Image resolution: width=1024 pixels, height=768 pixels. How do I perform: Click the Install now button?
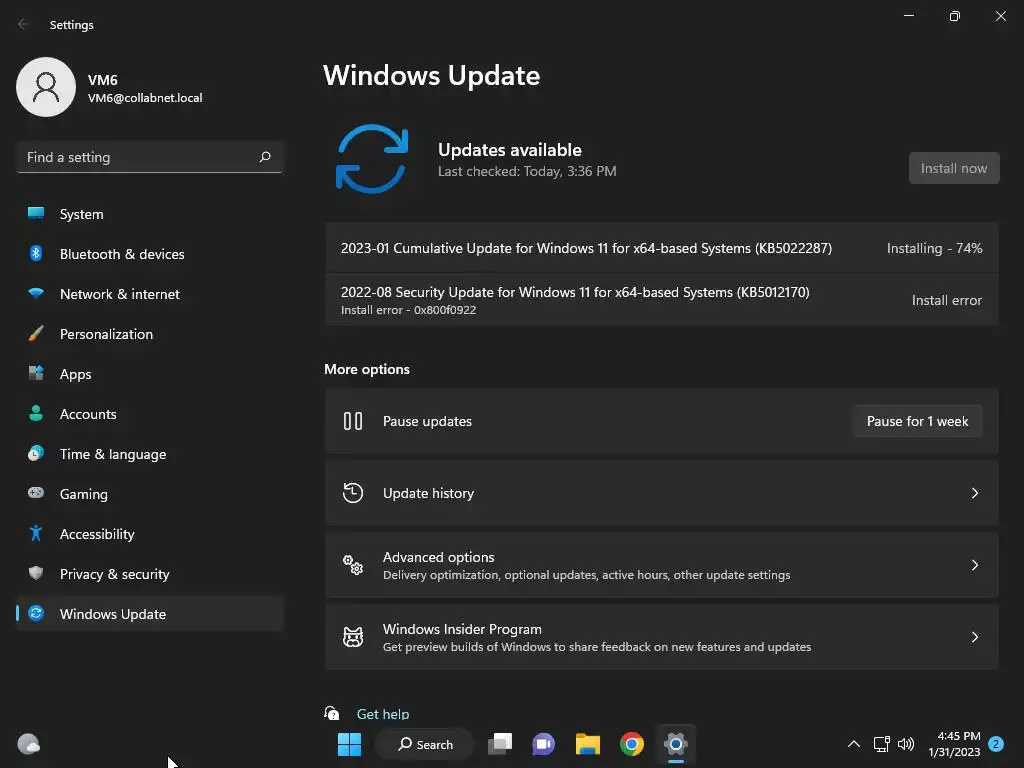pyautogui.click(x=954, y=168)
